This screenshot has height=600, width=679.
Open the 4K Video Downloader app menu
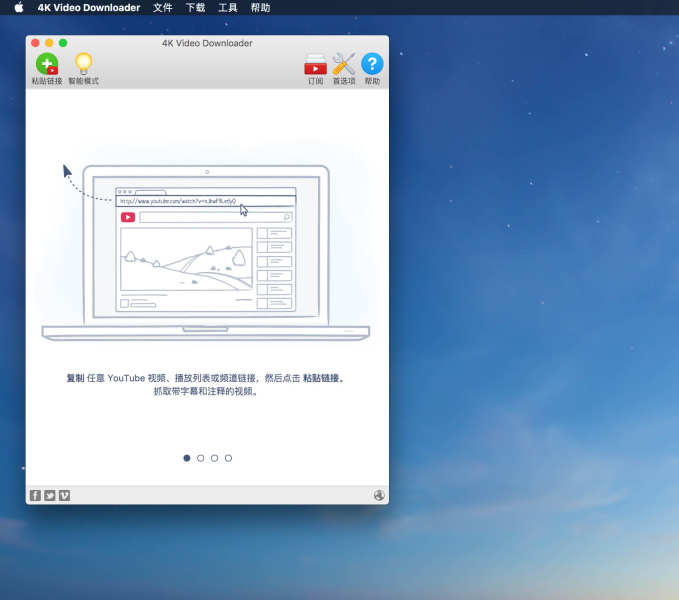tap(89, 7)
